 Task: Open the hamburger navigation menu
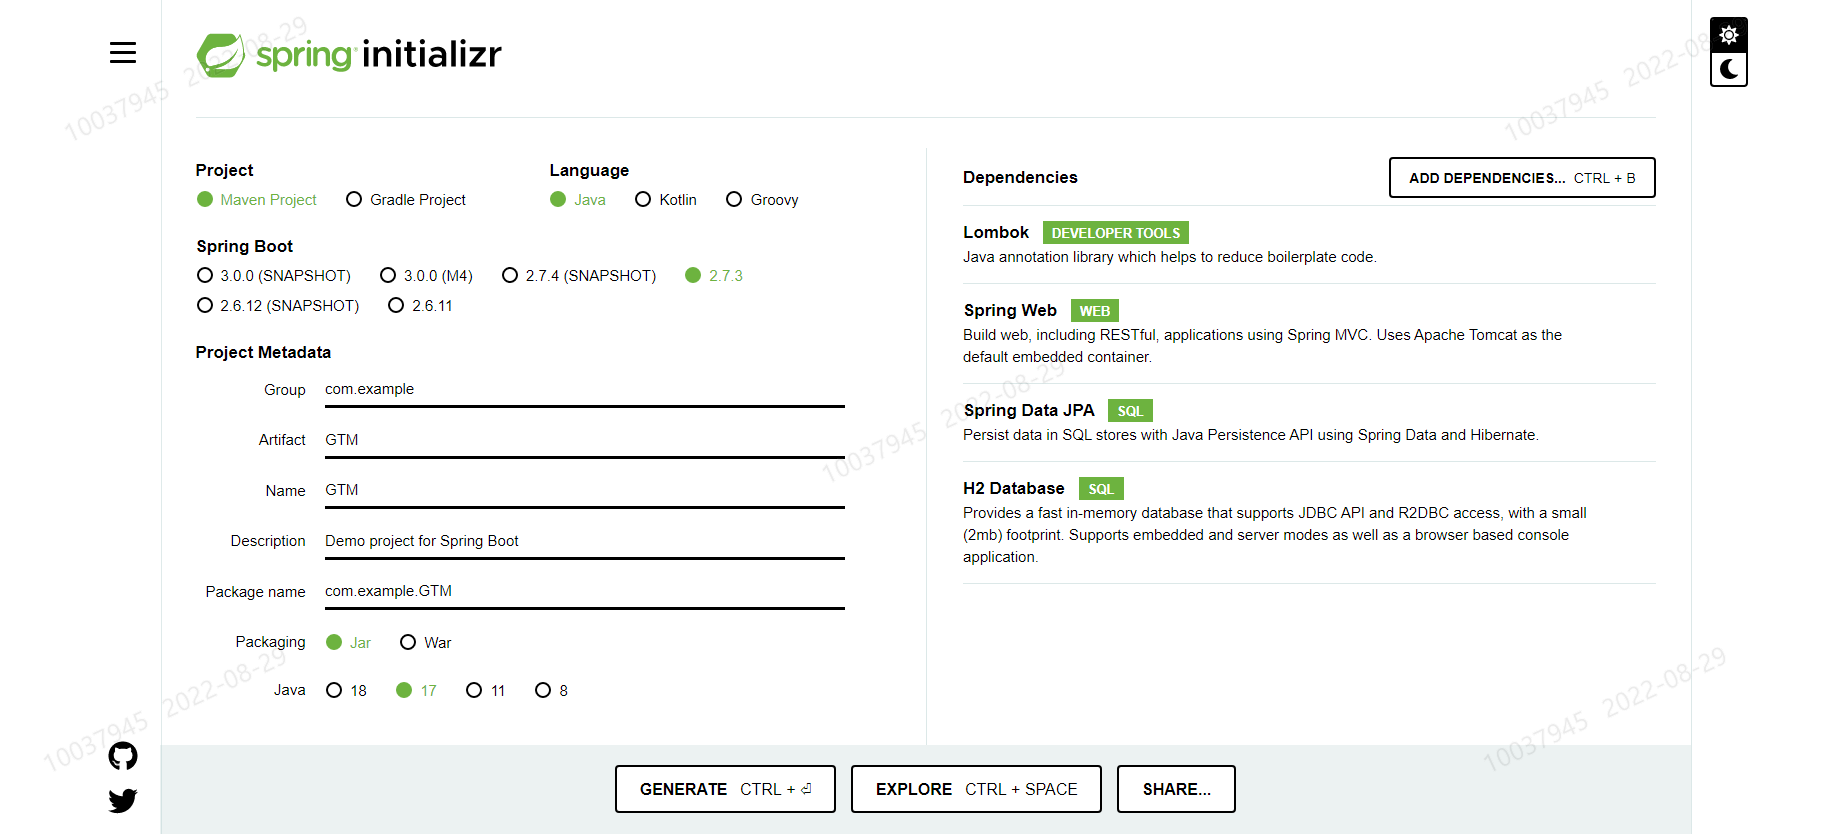pos(123,53)
